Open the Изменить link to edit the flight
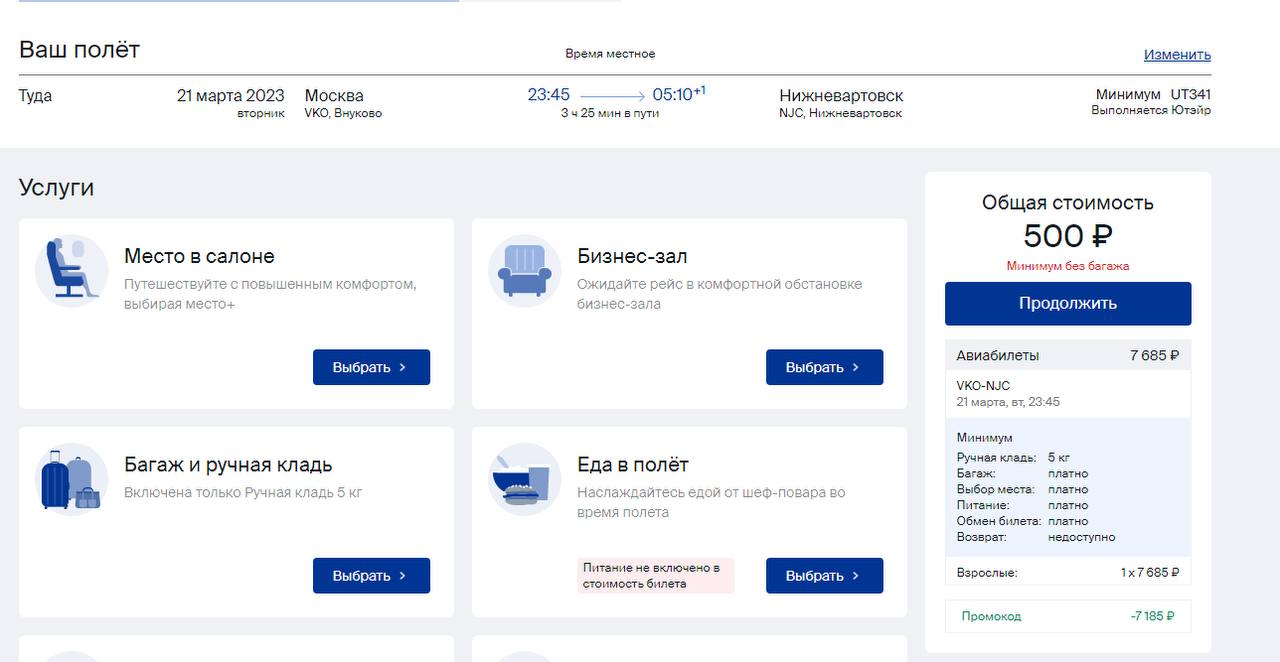The height and width of the screenshot is (662, 1280). tap(1177, 55)
